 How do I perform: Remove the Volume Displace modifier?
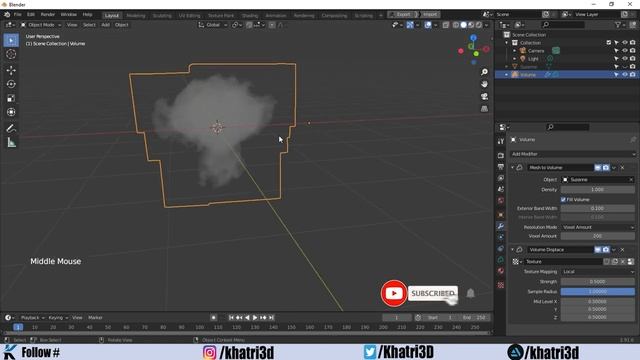coord(622,249)
